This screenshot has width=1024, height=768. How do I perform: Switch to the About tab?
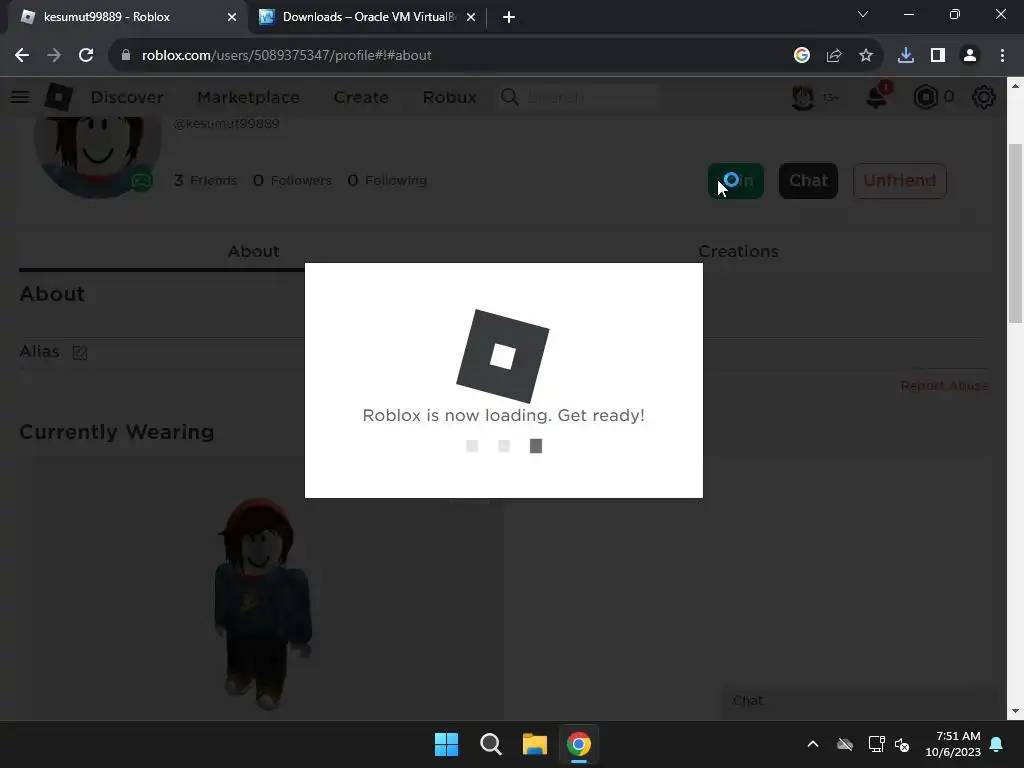(253, 251)
